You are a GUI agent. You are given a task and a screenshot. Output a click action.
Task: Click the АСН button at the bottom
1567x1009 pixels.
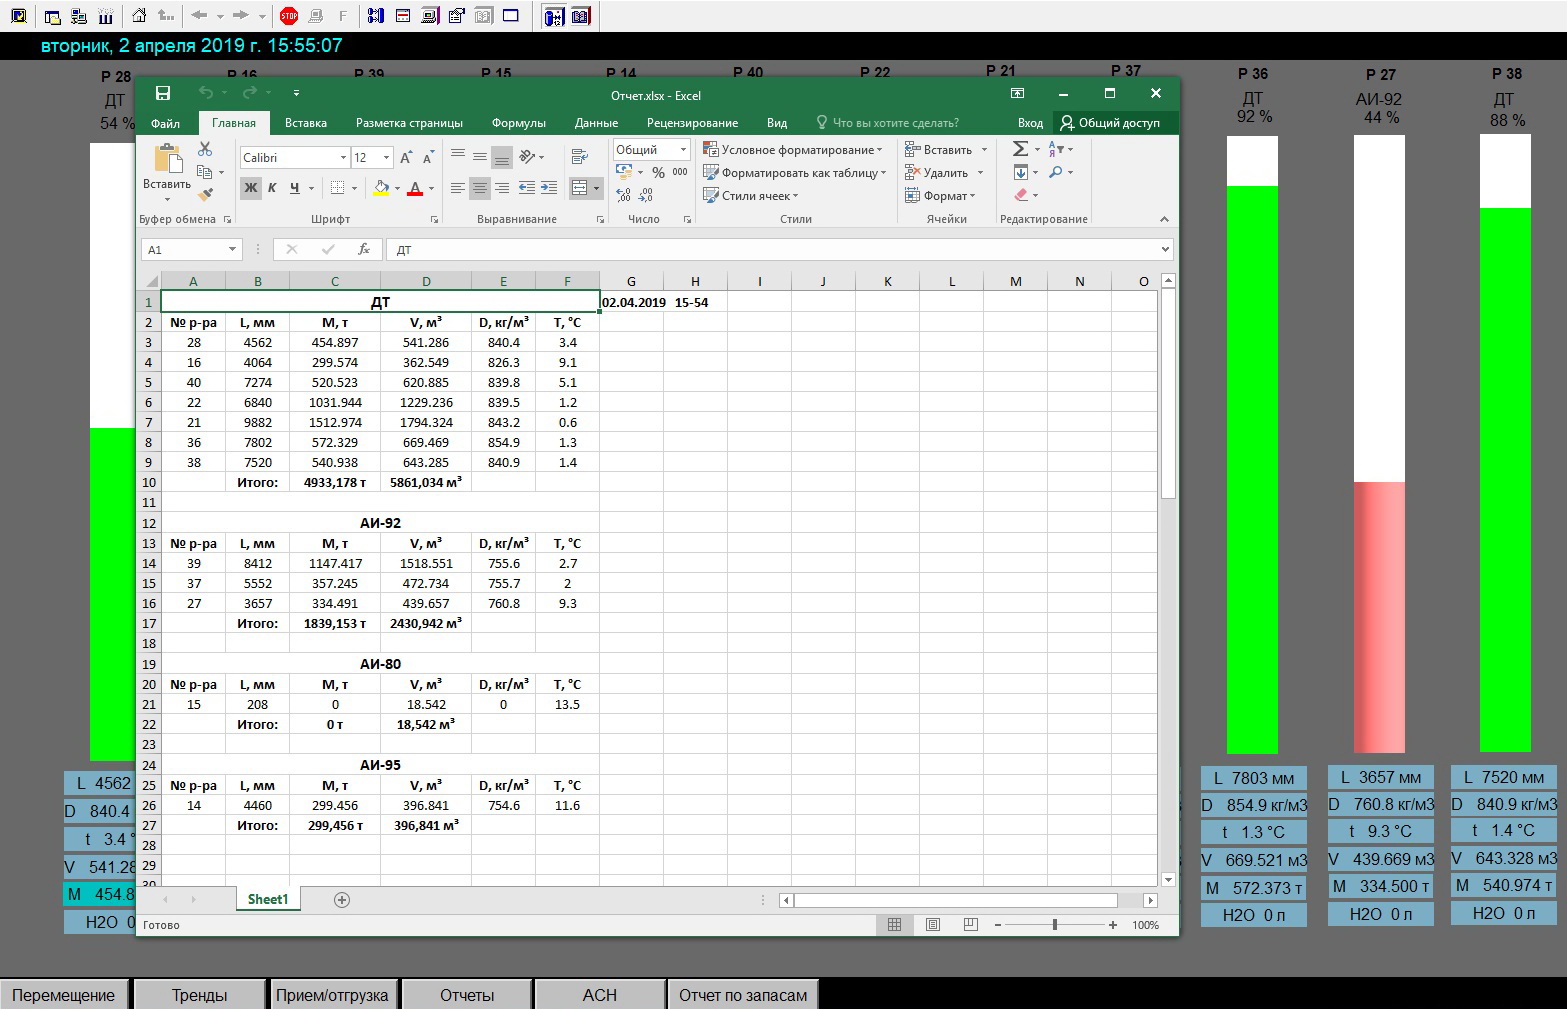pos(600,995)
